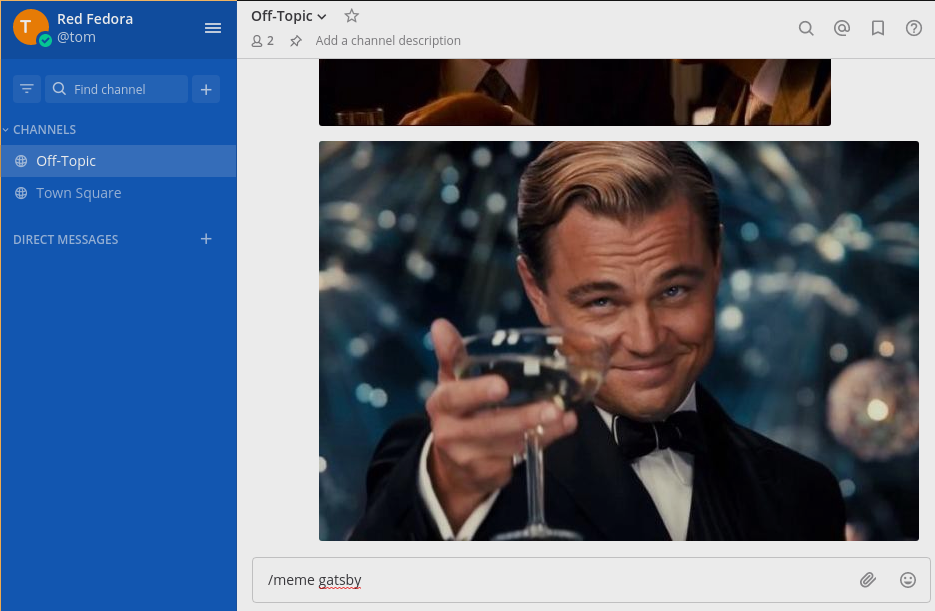Click the plus button beside Find channel
The image size is (935, 611).
(x=206, y=89)
